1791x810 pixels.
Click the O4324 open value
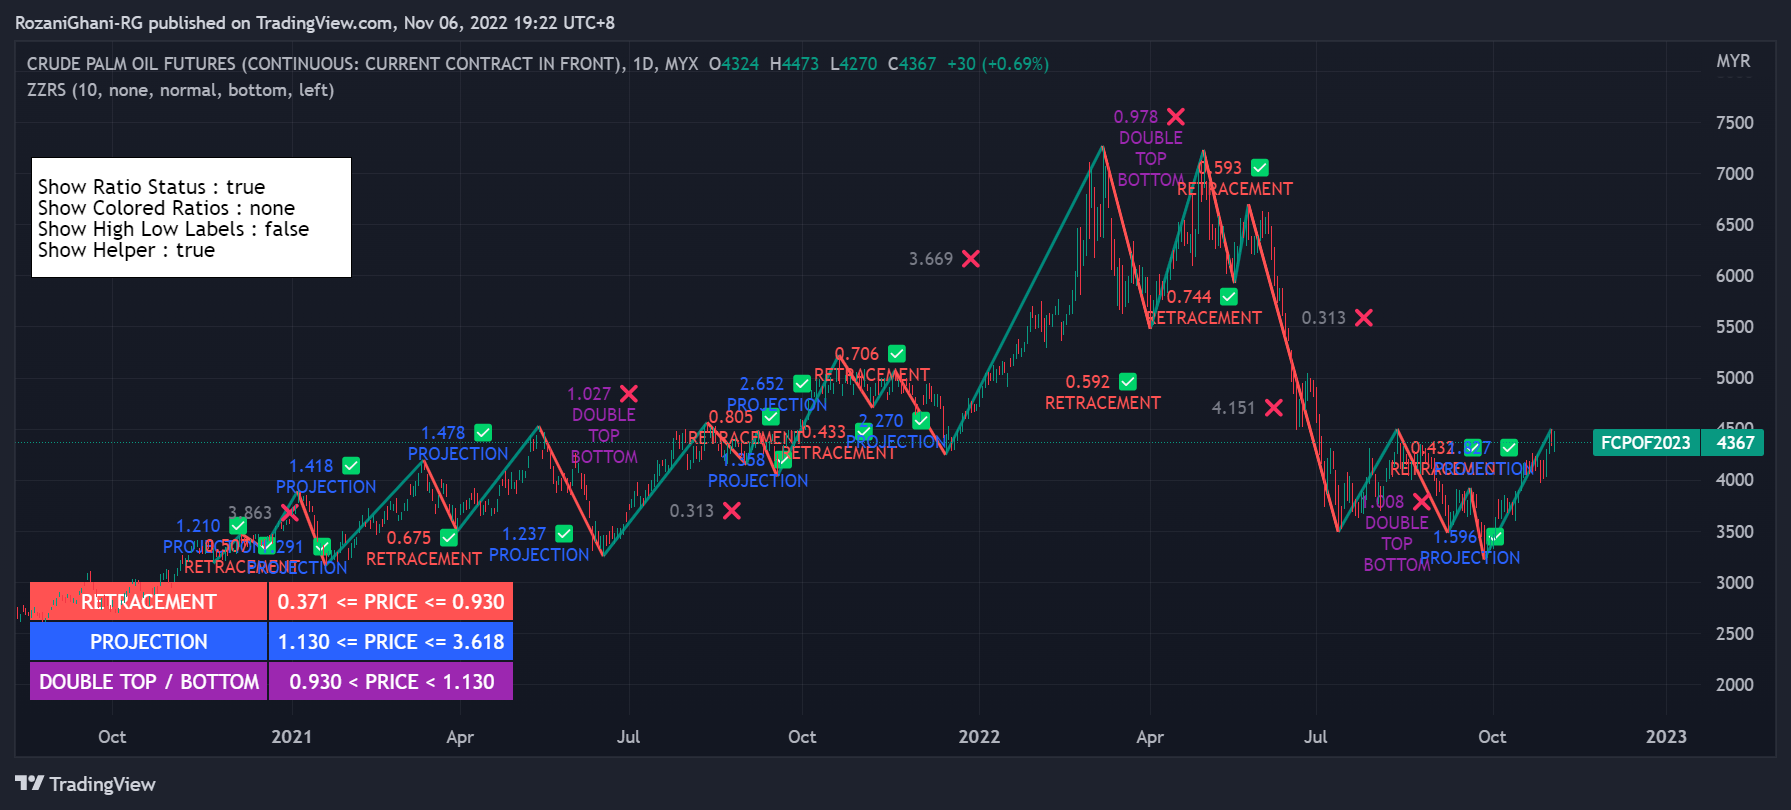[x=734, y=64]
